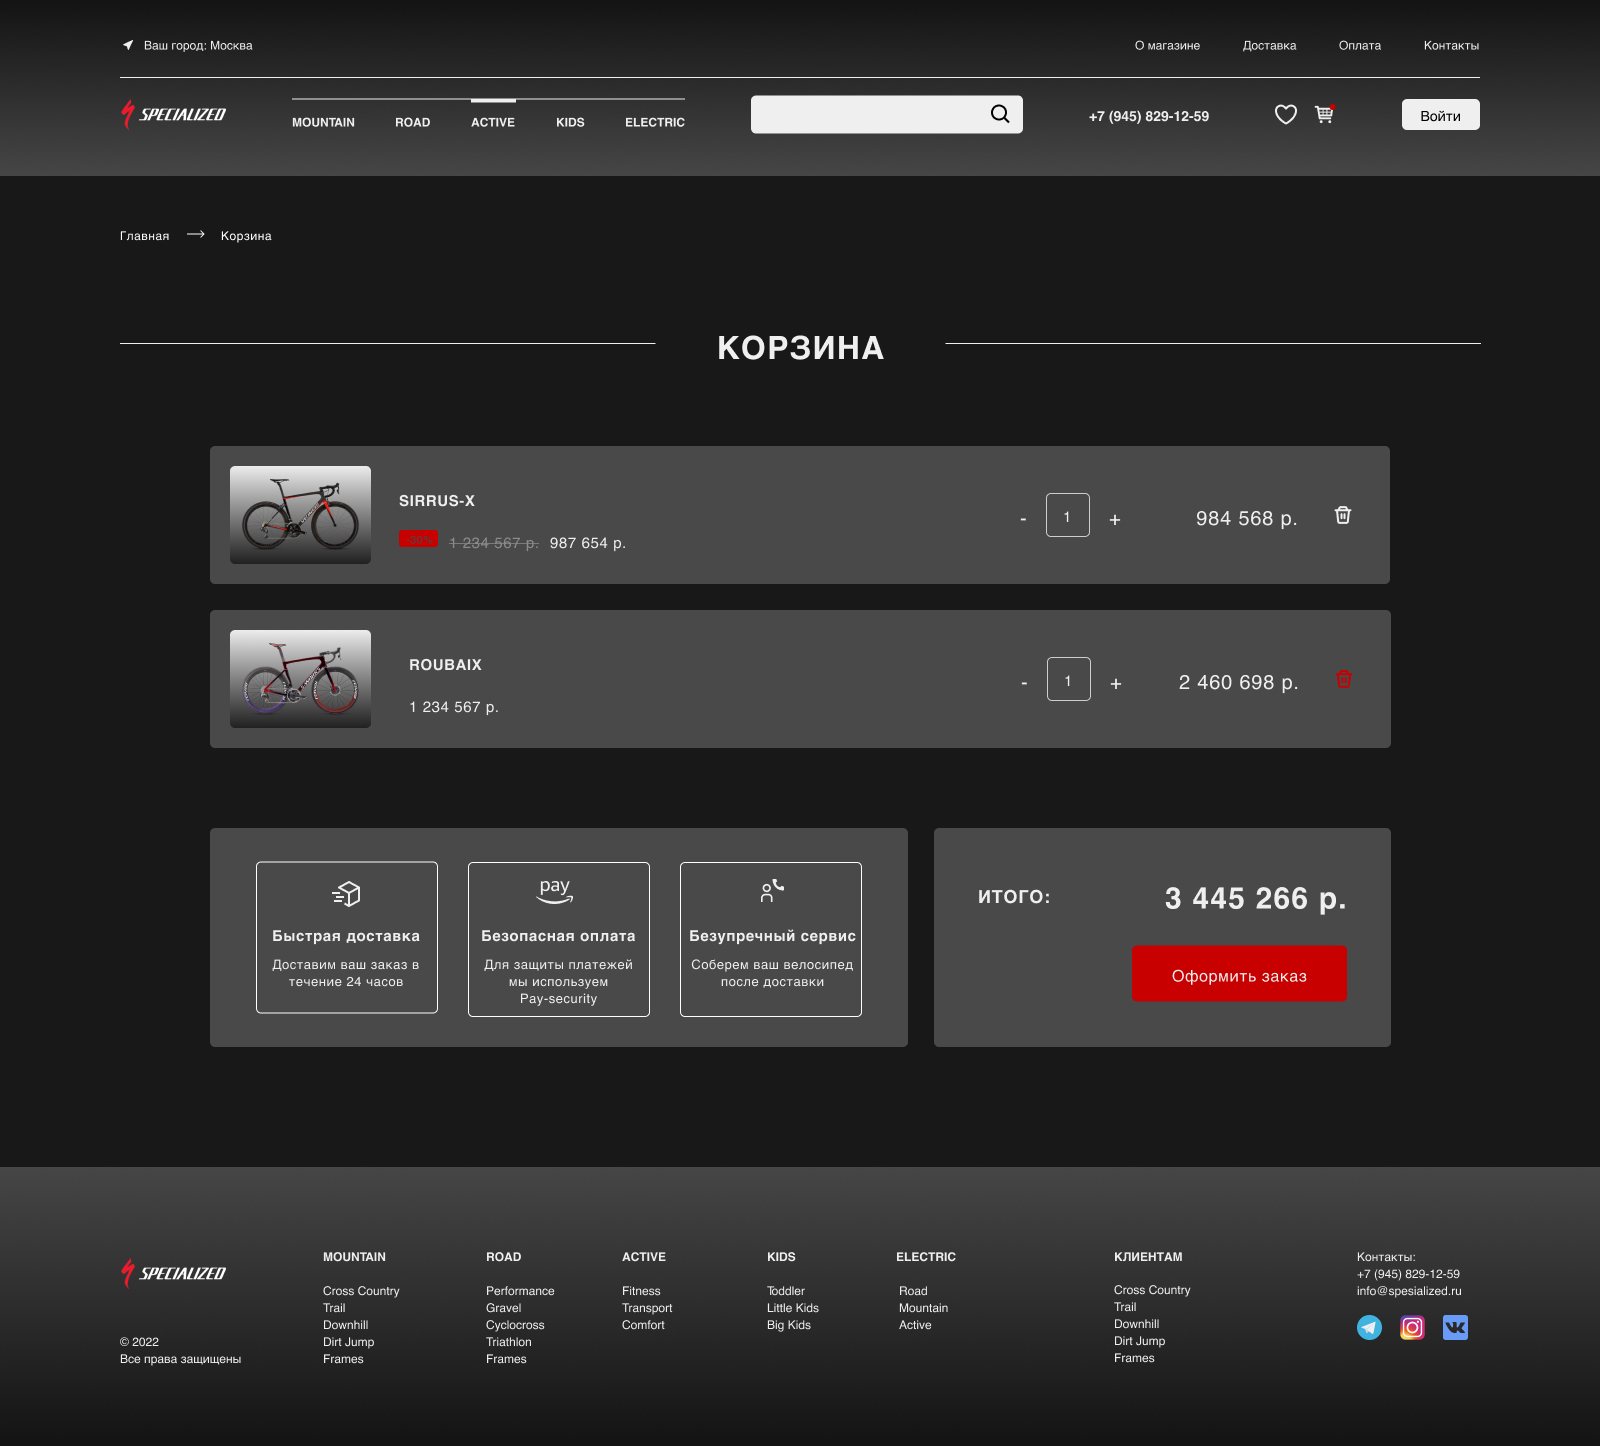The image size is (1600, 1446).
Task: Increase SIRRUS-X quantity with plus
Action: coord(1115,519)
